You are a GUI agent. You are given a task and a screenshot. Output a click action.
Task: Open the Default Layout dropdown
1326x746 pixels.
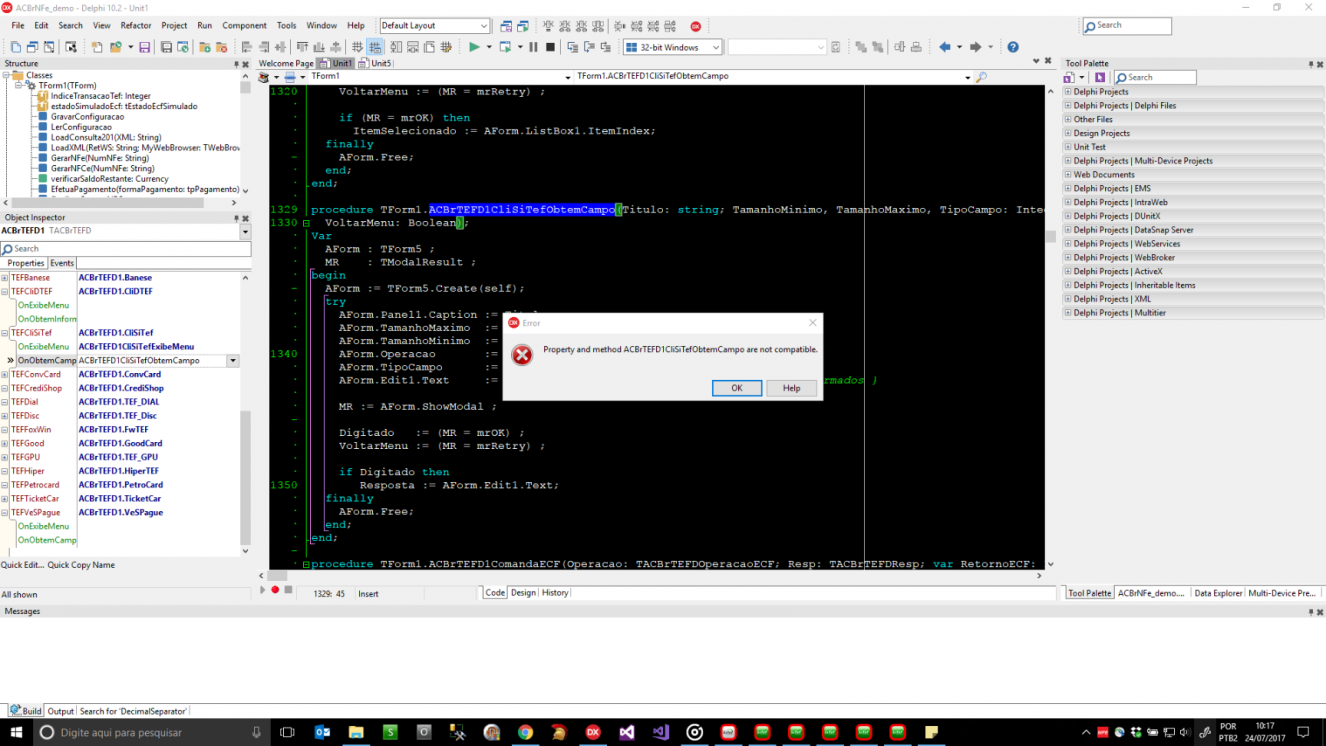click(435, 26)
